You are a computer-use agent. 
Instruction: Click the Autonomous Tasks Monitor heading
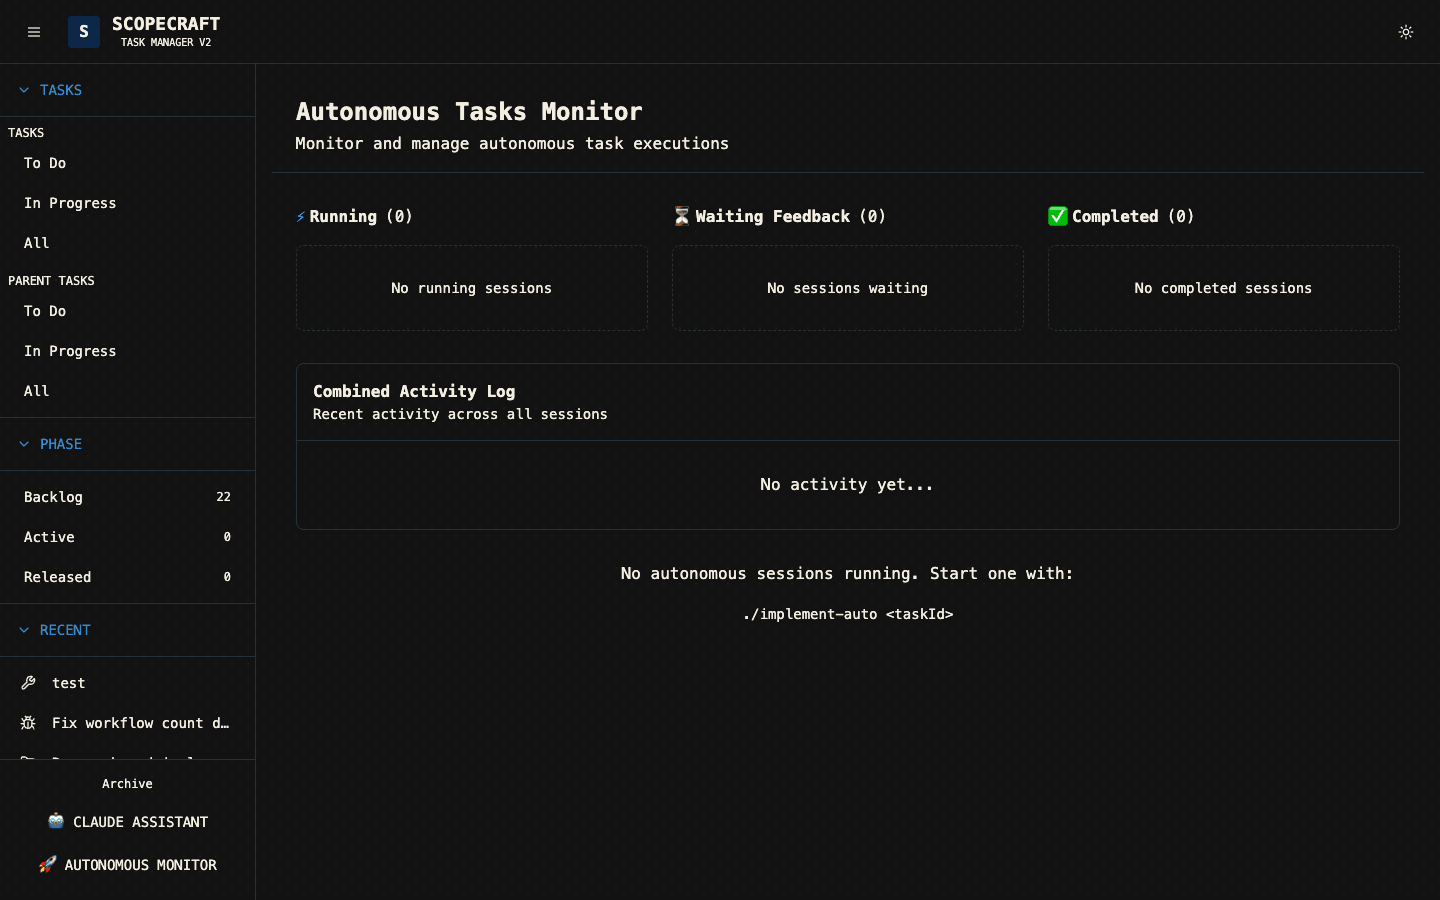[x=469, y=111]
